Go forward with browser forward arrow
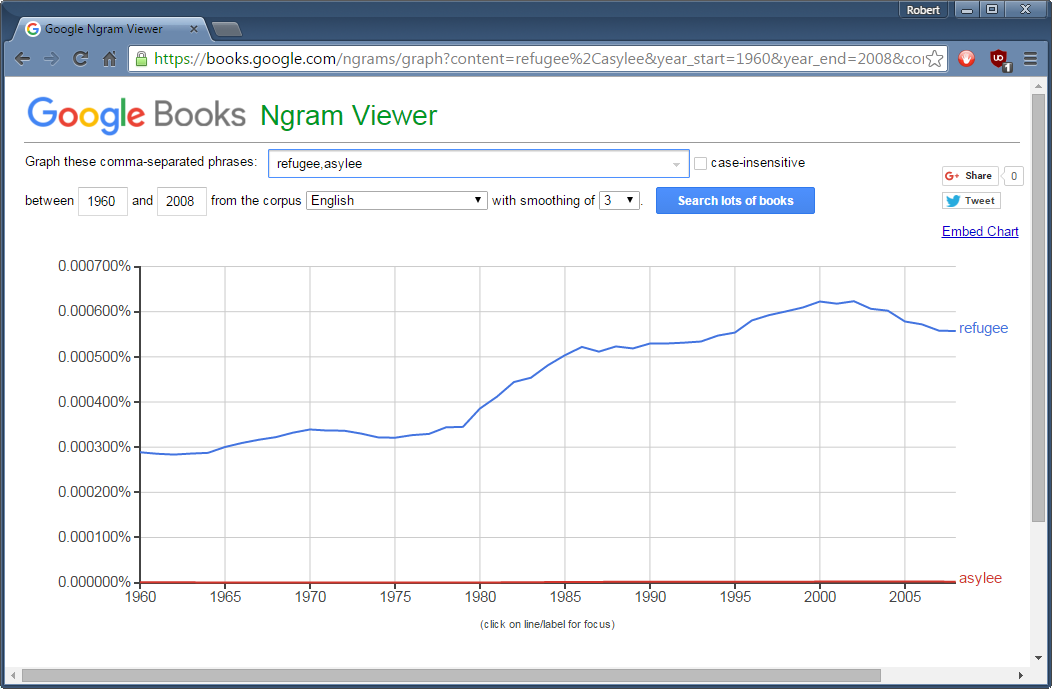The image size is (1052, 689). 51,59
